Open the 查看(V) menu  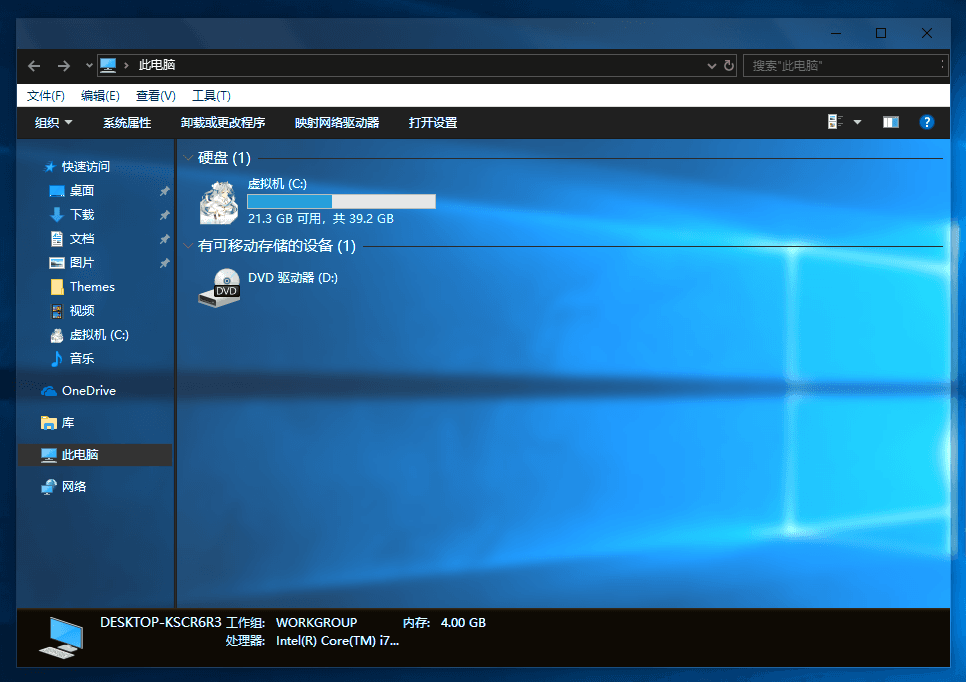(x=155, y=95)
